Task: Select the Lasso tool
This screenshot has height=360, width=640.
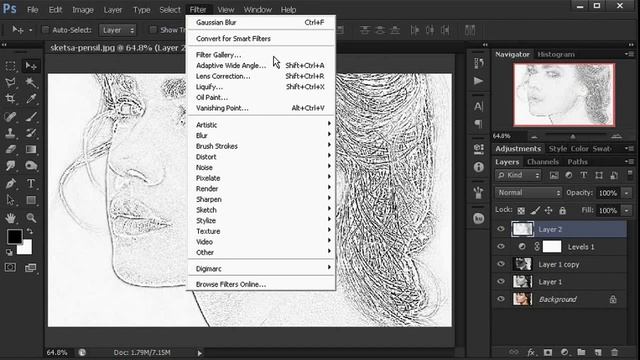Action: pyautogui.click(x=10, y=82)
